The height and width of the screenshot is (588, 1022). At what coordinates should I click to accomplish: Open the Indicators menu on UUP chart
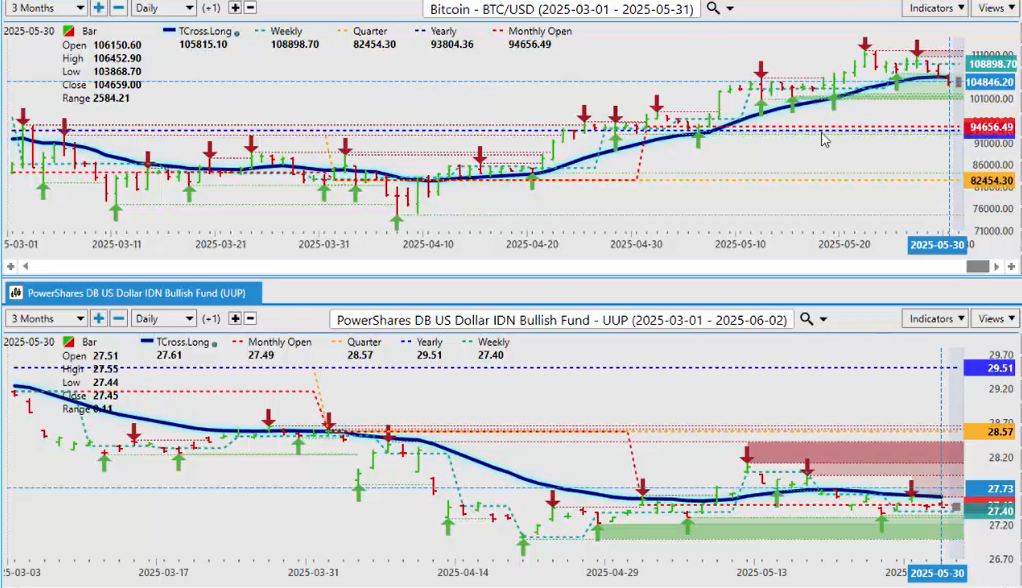pyautogui.click(x=935, y=319)
